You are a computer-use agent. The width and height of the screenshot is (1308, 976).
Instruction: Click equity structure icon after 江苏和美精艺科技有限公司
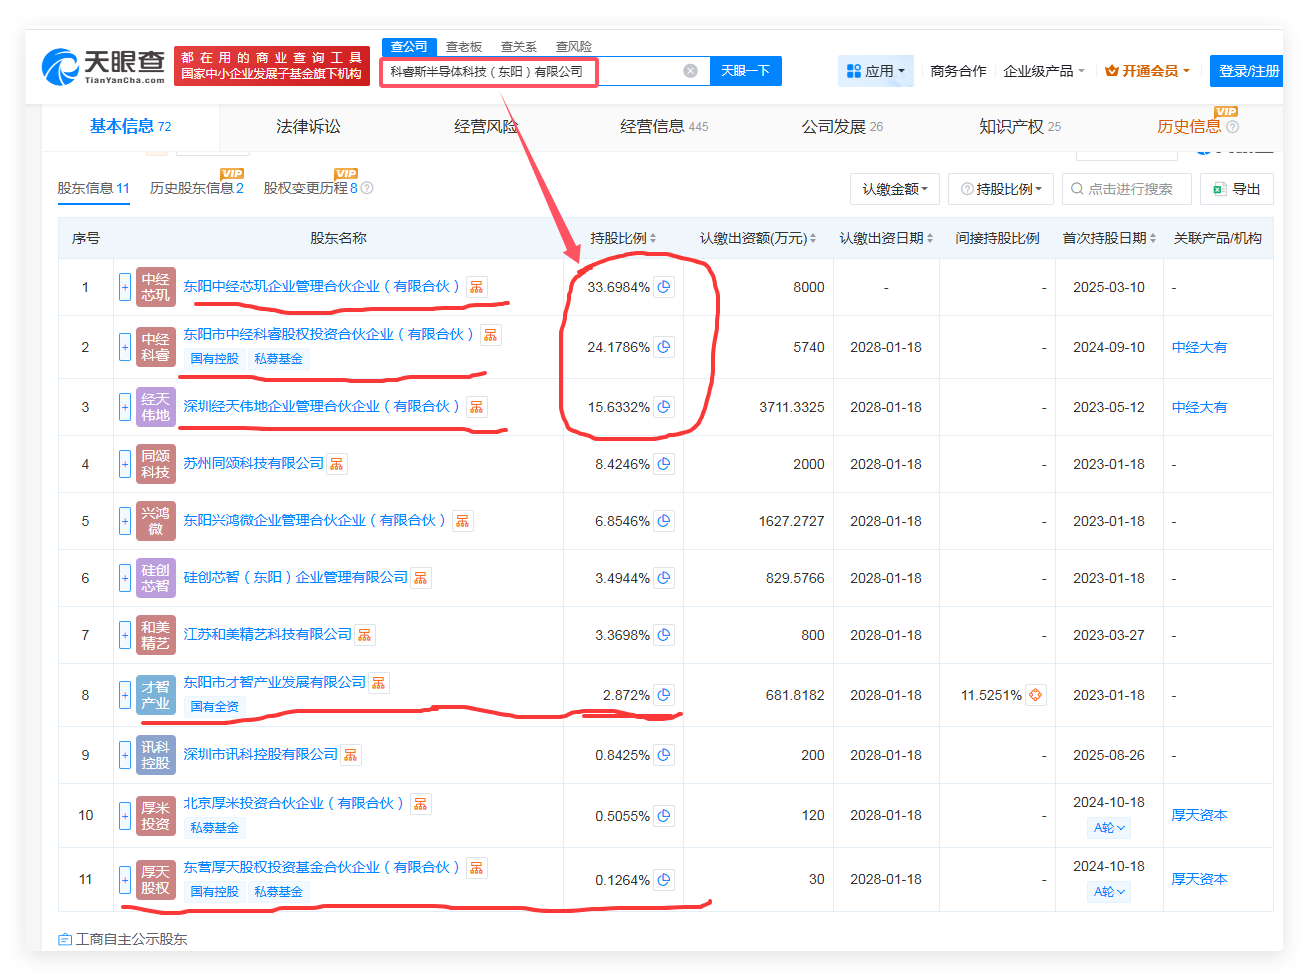(365, 635)
